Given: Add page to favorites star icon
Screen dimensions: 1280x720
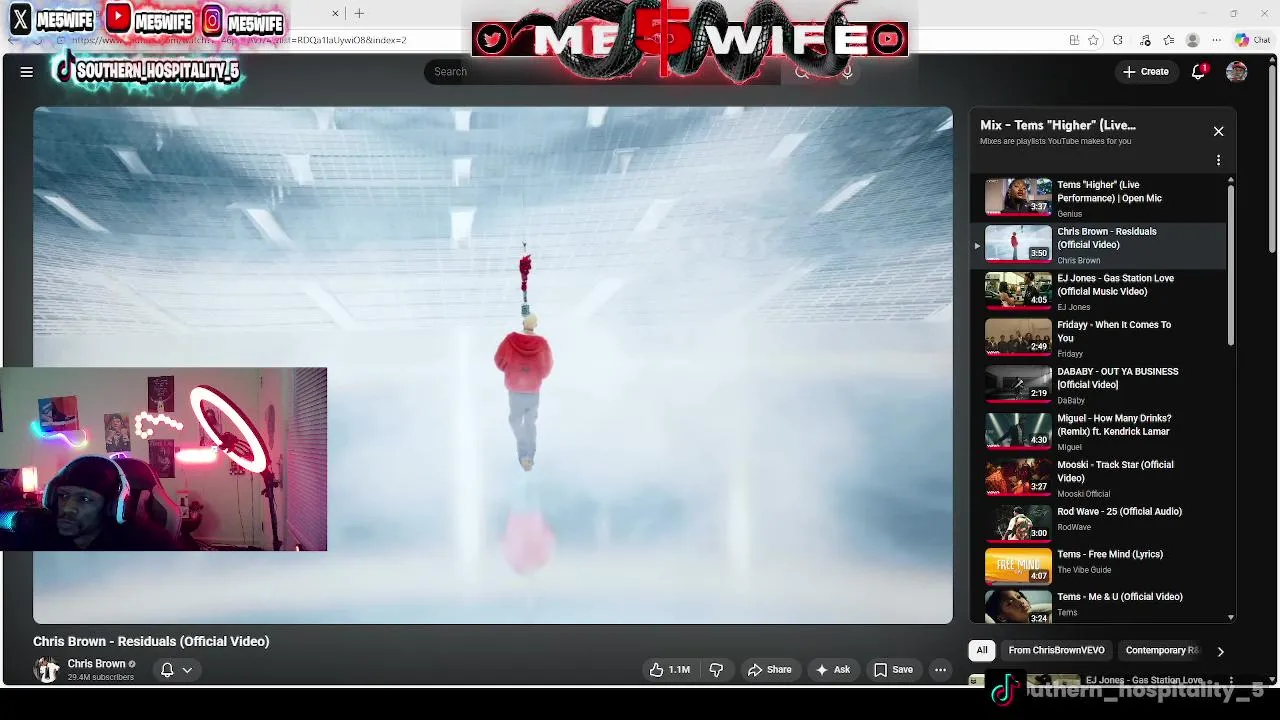Looking at the screenshot, I should (1093, 40).
